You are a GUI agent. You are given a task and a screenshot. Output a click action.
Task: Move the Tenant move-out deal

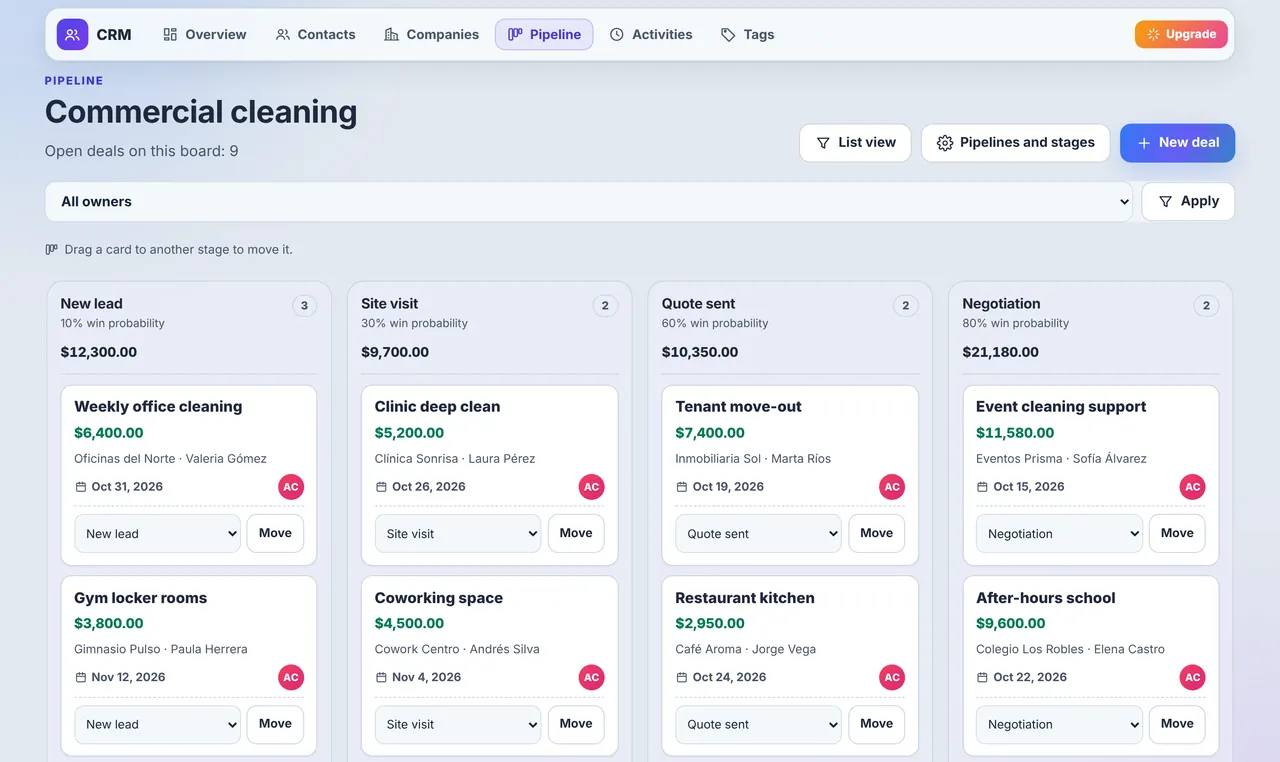pos(877,533)
